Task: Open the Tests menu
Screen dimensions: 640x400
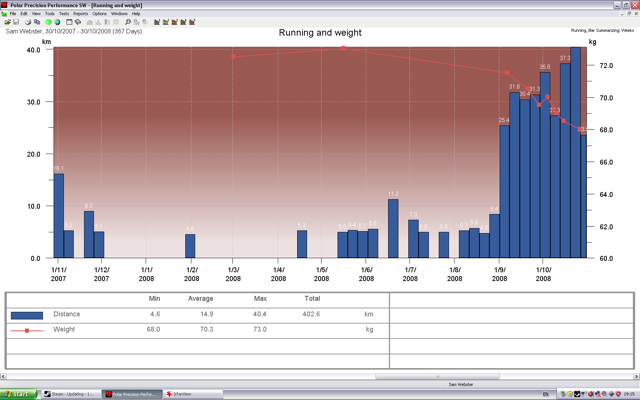Action: click(63, 13)
